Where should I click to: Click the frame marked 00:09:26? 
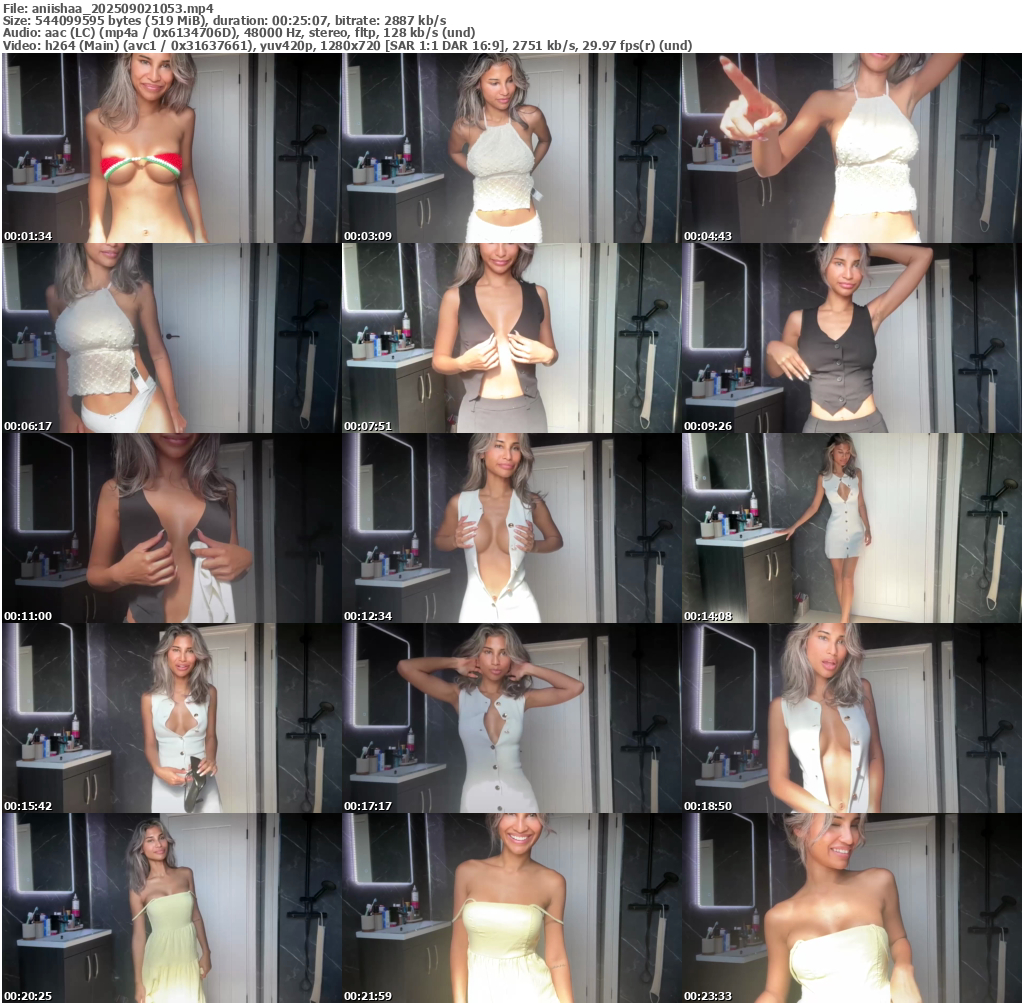[851, 338]
